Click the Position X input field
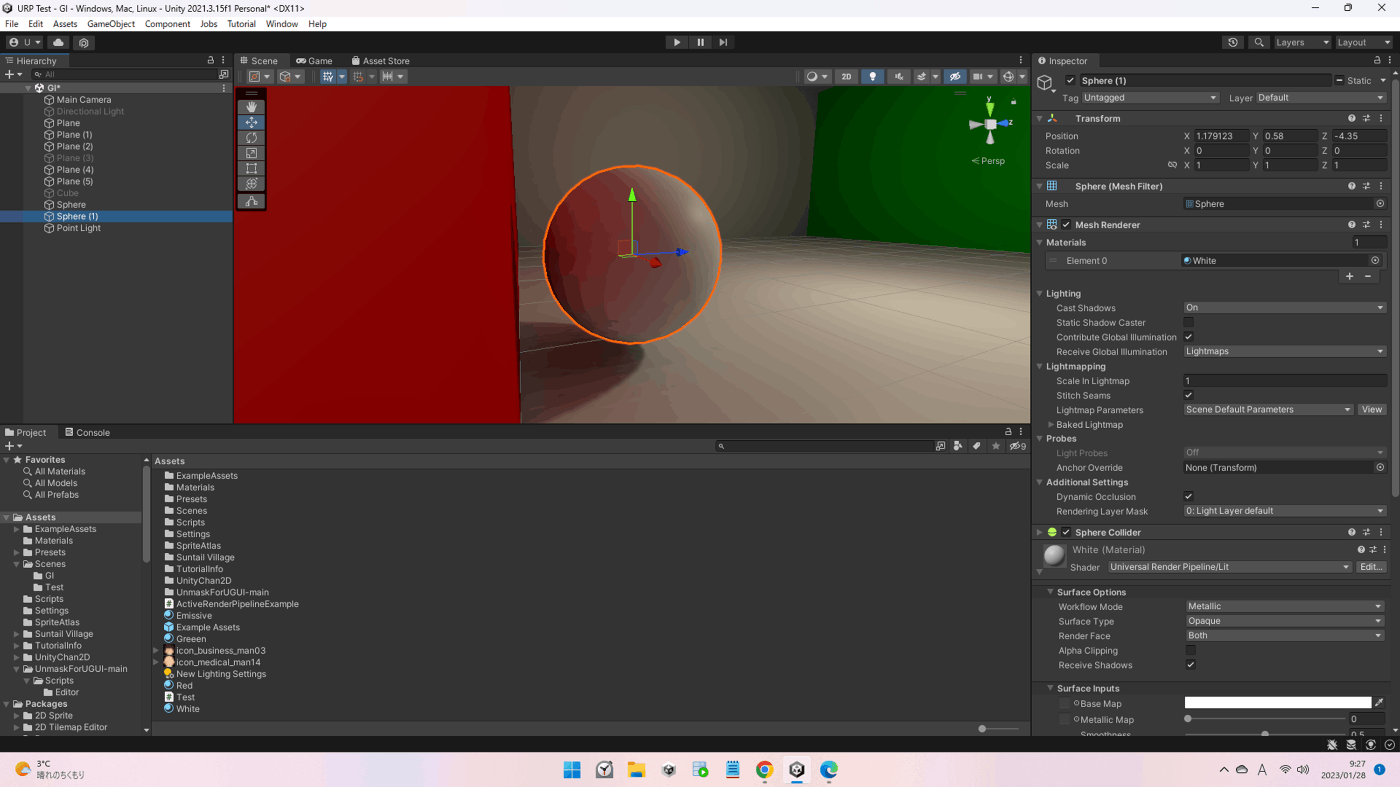Image resolution: width=1400 pixels, height=787 pixels. click(1222, 136)
